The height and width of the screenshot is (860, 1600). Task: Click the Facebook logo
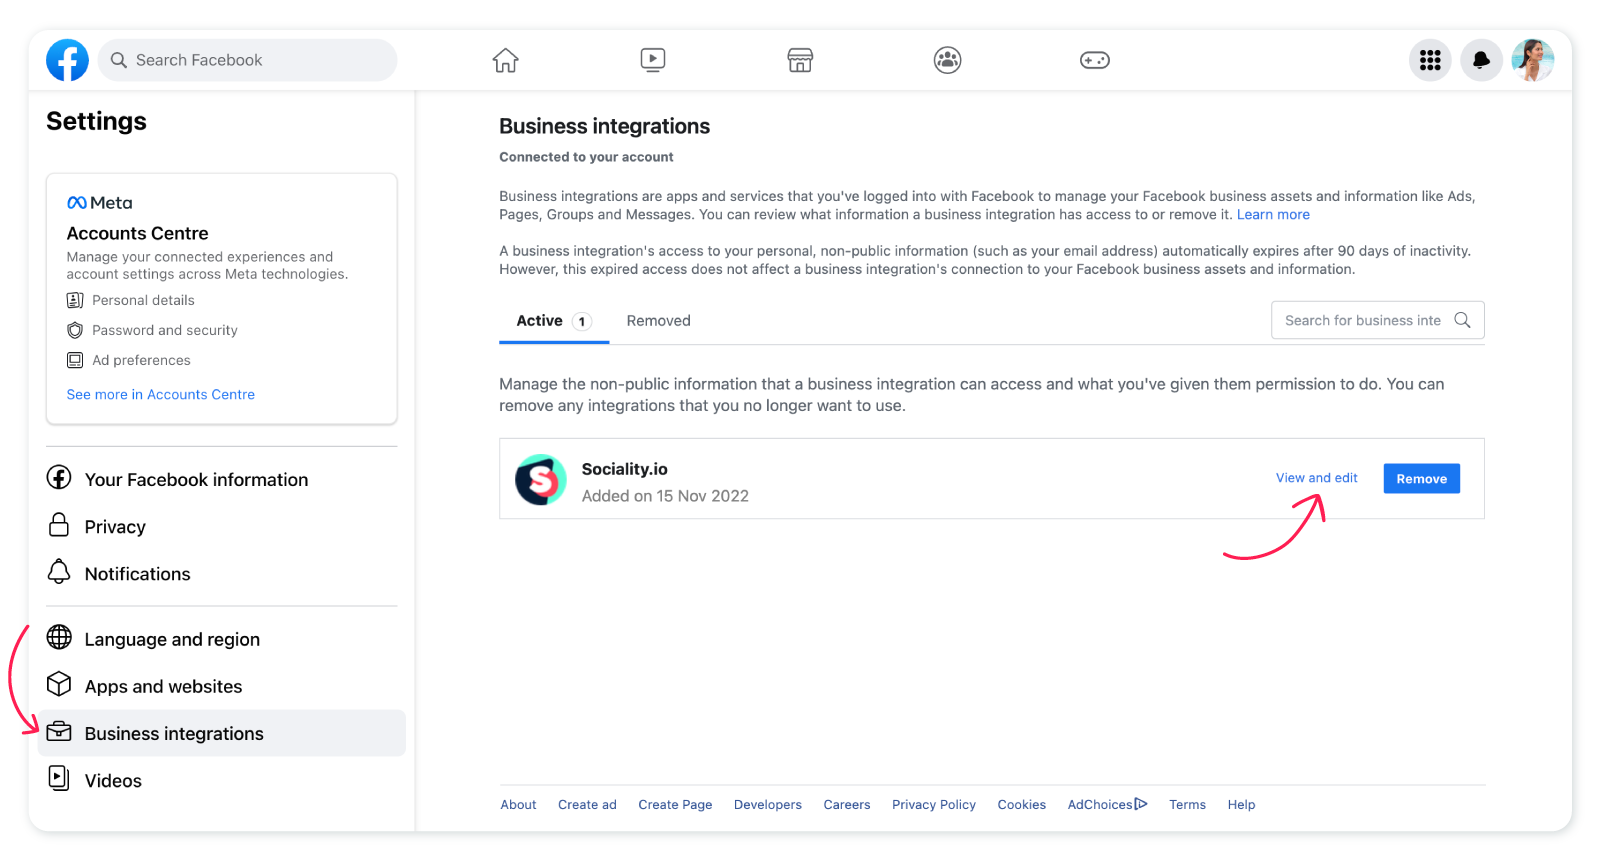coord(67,60)
